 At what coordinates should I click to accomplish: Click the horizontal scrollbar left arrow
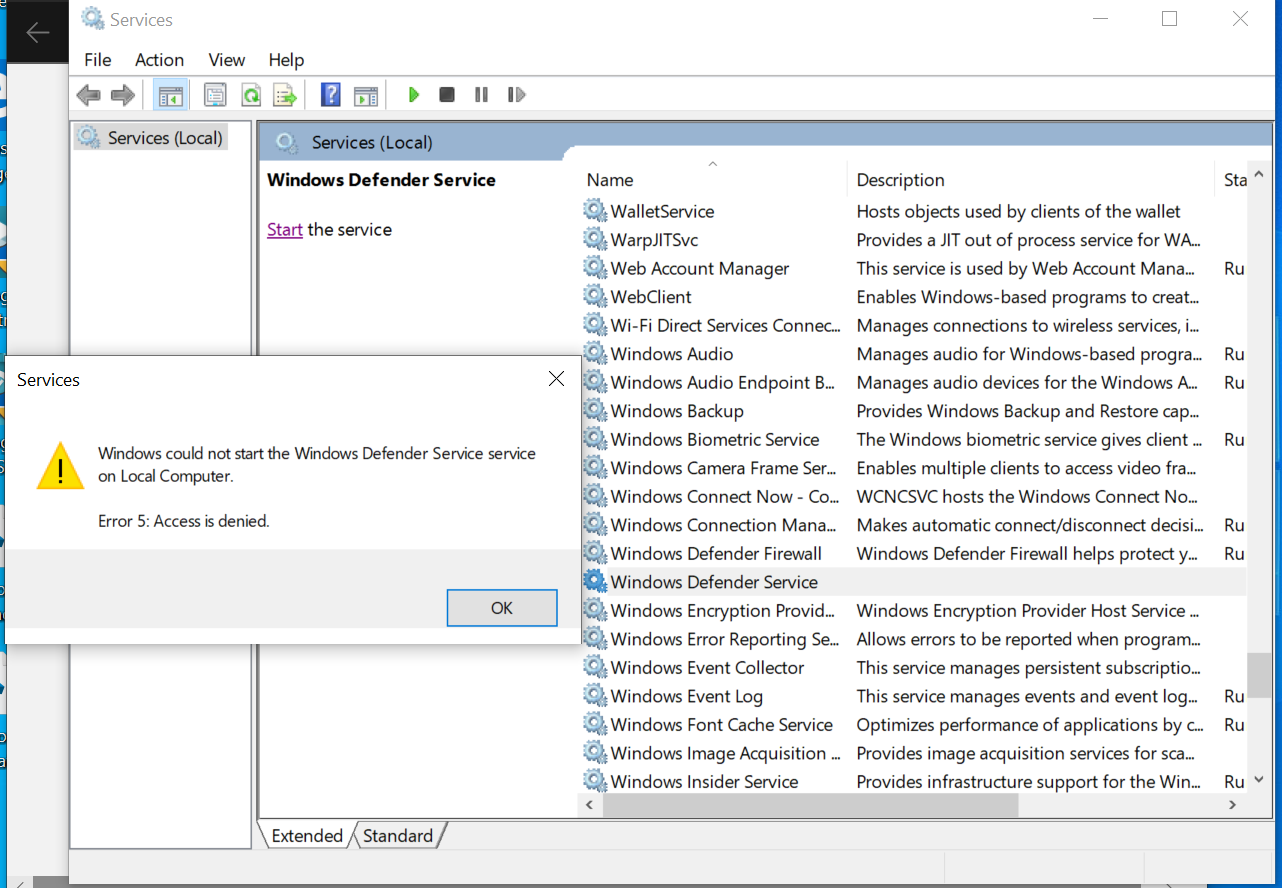tap(589, 805)
